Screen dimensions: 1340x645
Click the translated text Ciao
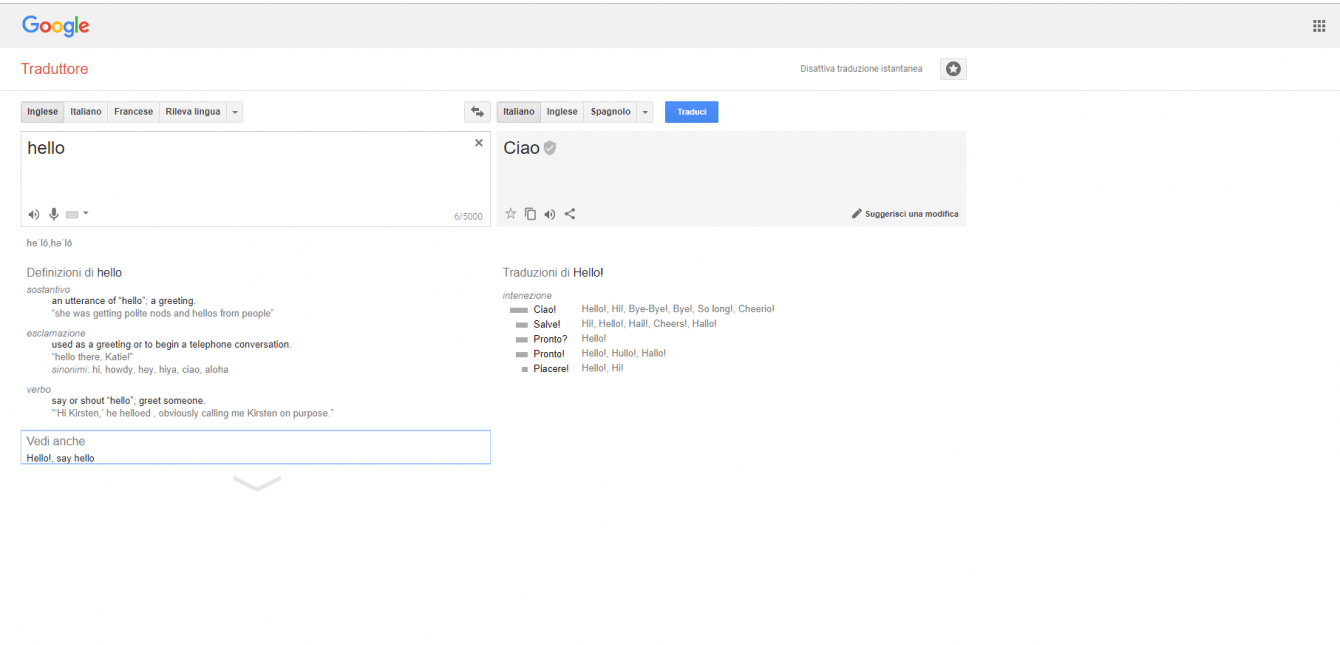[521, 148]
